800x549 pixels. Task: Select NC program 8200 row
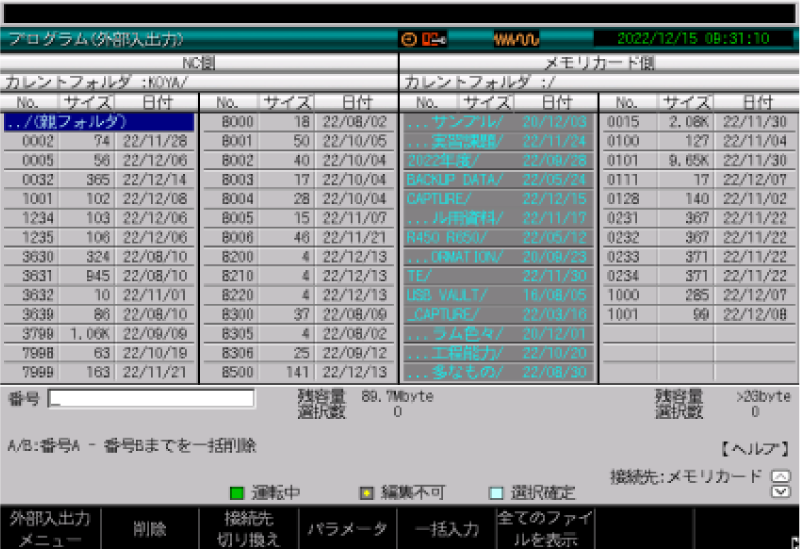pos(298,257)
